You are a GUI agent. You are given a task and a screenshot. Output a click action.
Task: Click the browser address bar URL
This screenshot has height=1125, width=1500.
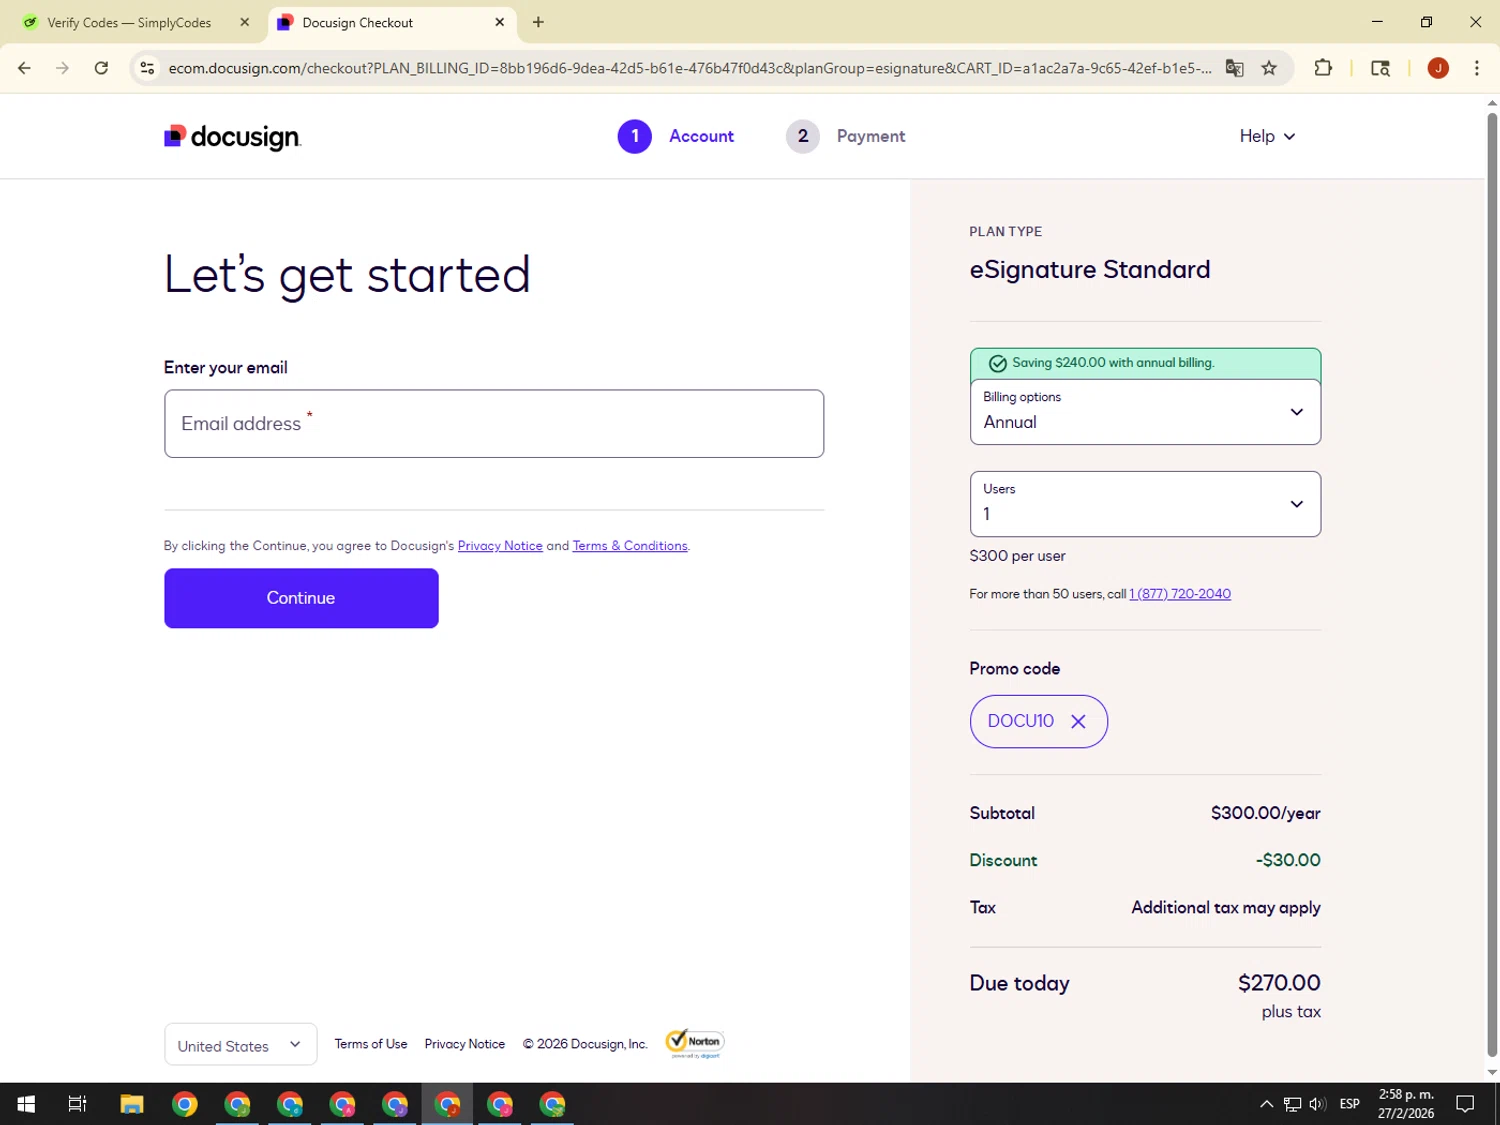pos(690,68)
